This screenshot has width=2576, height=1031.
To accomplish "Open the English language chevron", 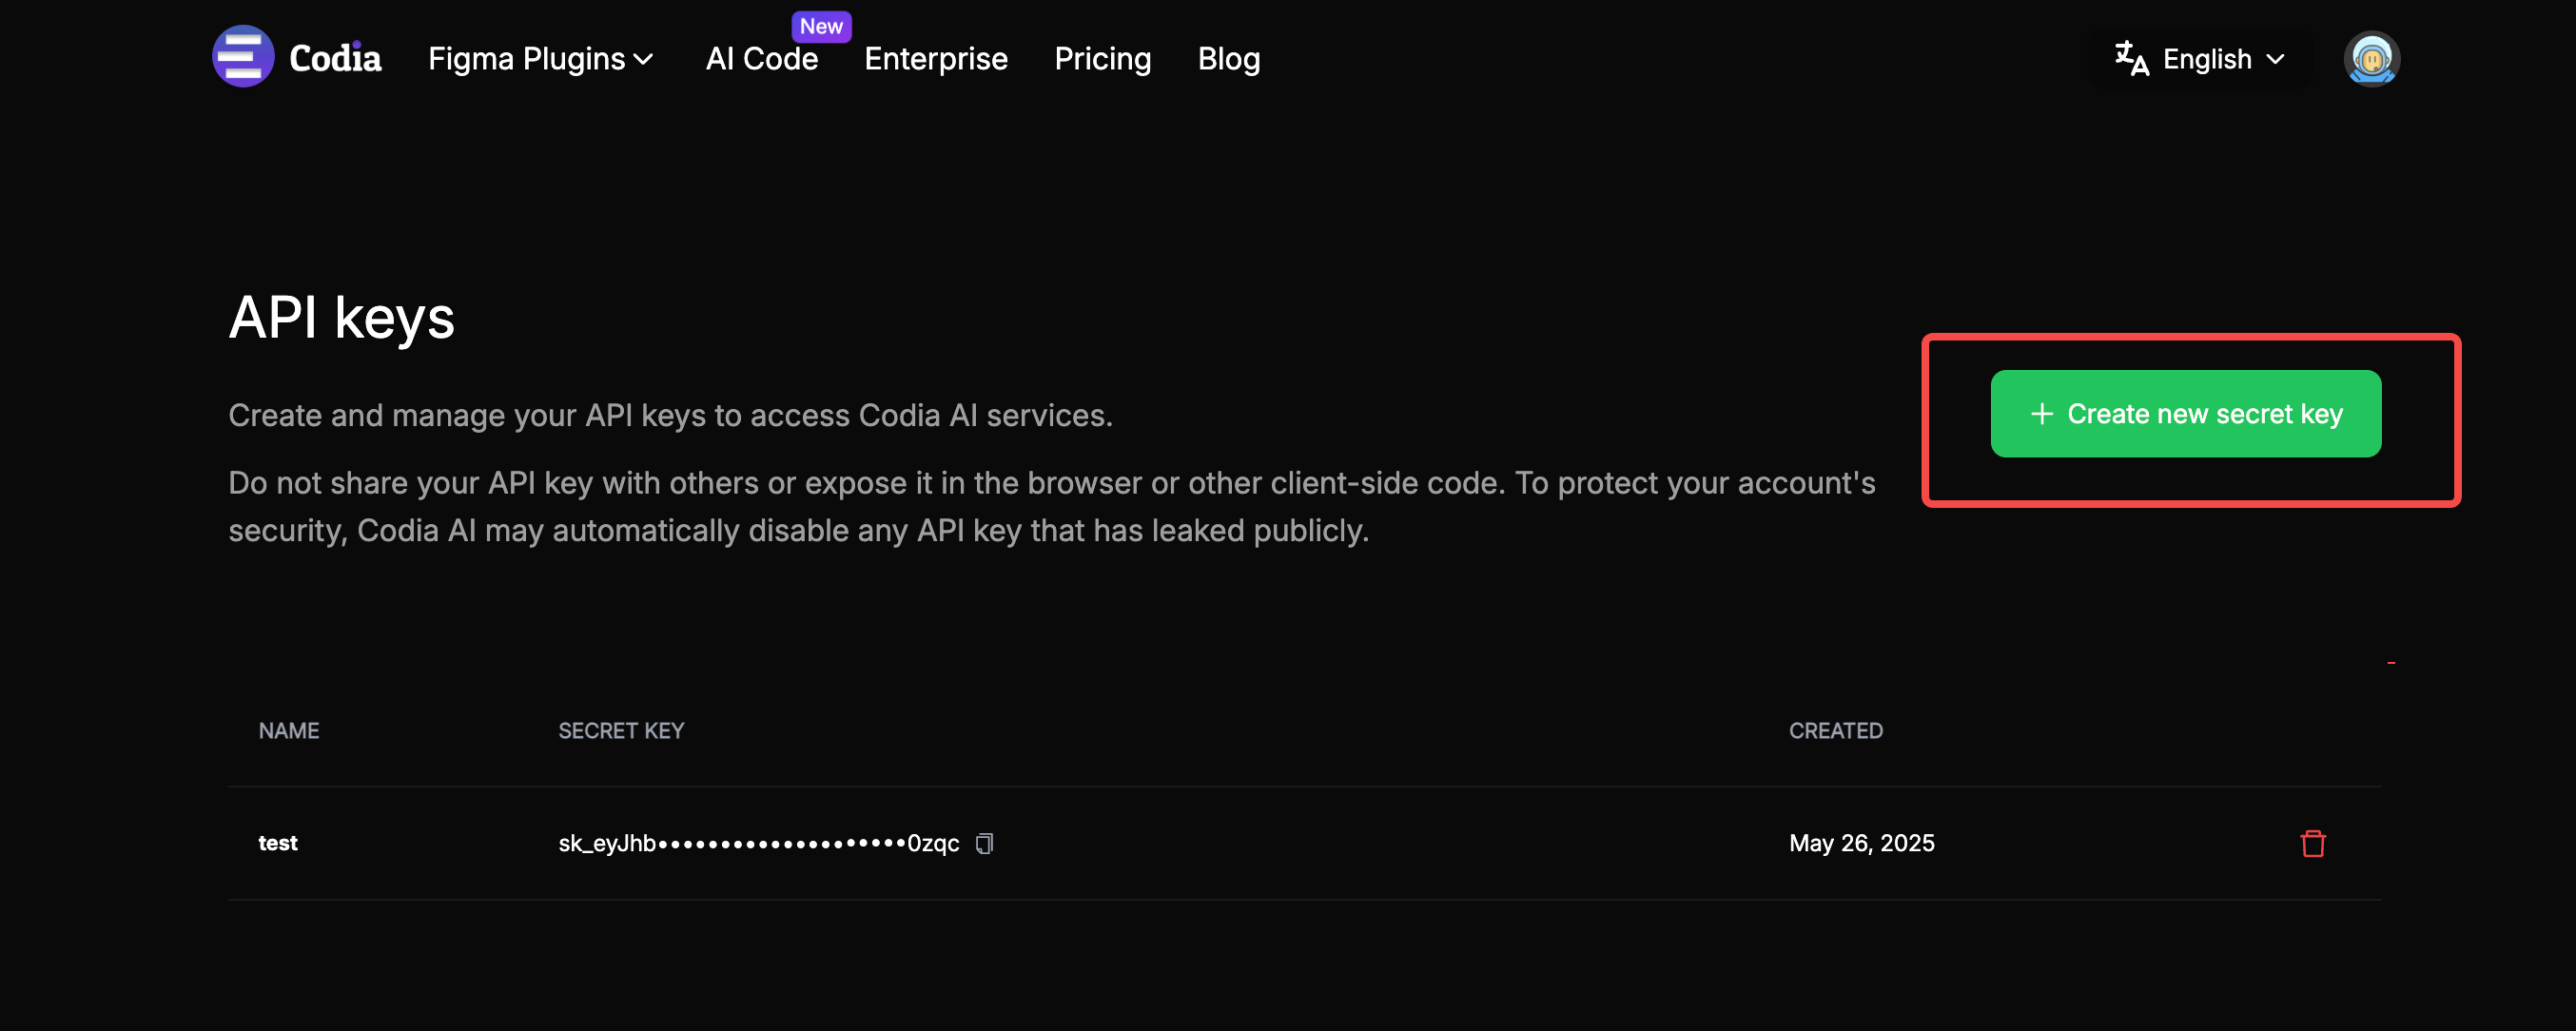I will [x=2275, y=59].
